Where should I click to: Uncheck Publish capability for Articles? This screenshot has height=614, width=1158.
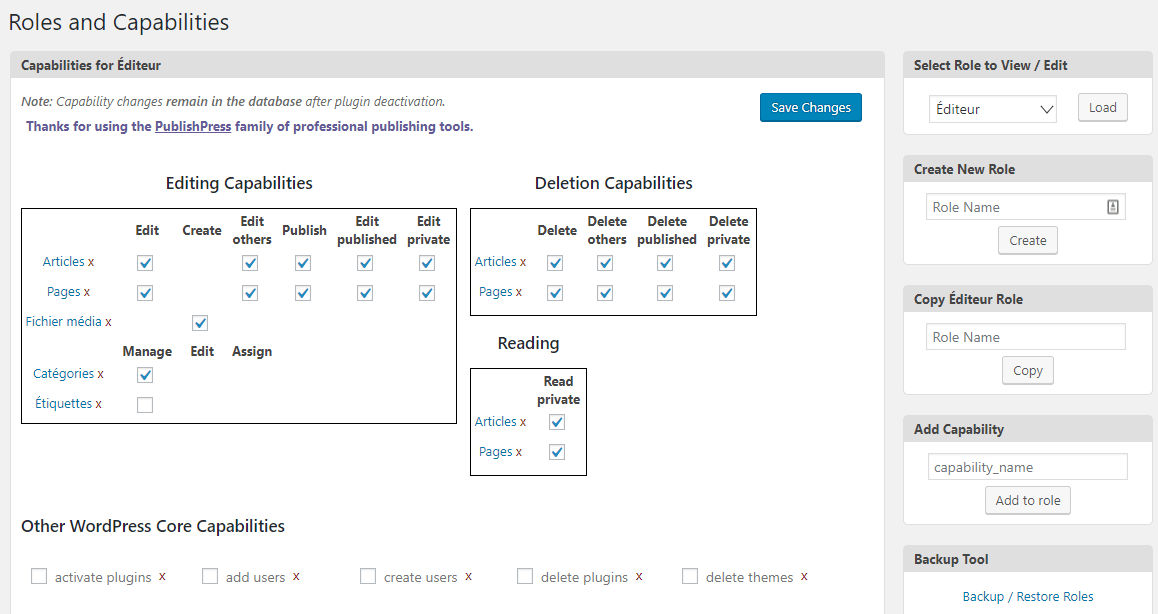303,263
